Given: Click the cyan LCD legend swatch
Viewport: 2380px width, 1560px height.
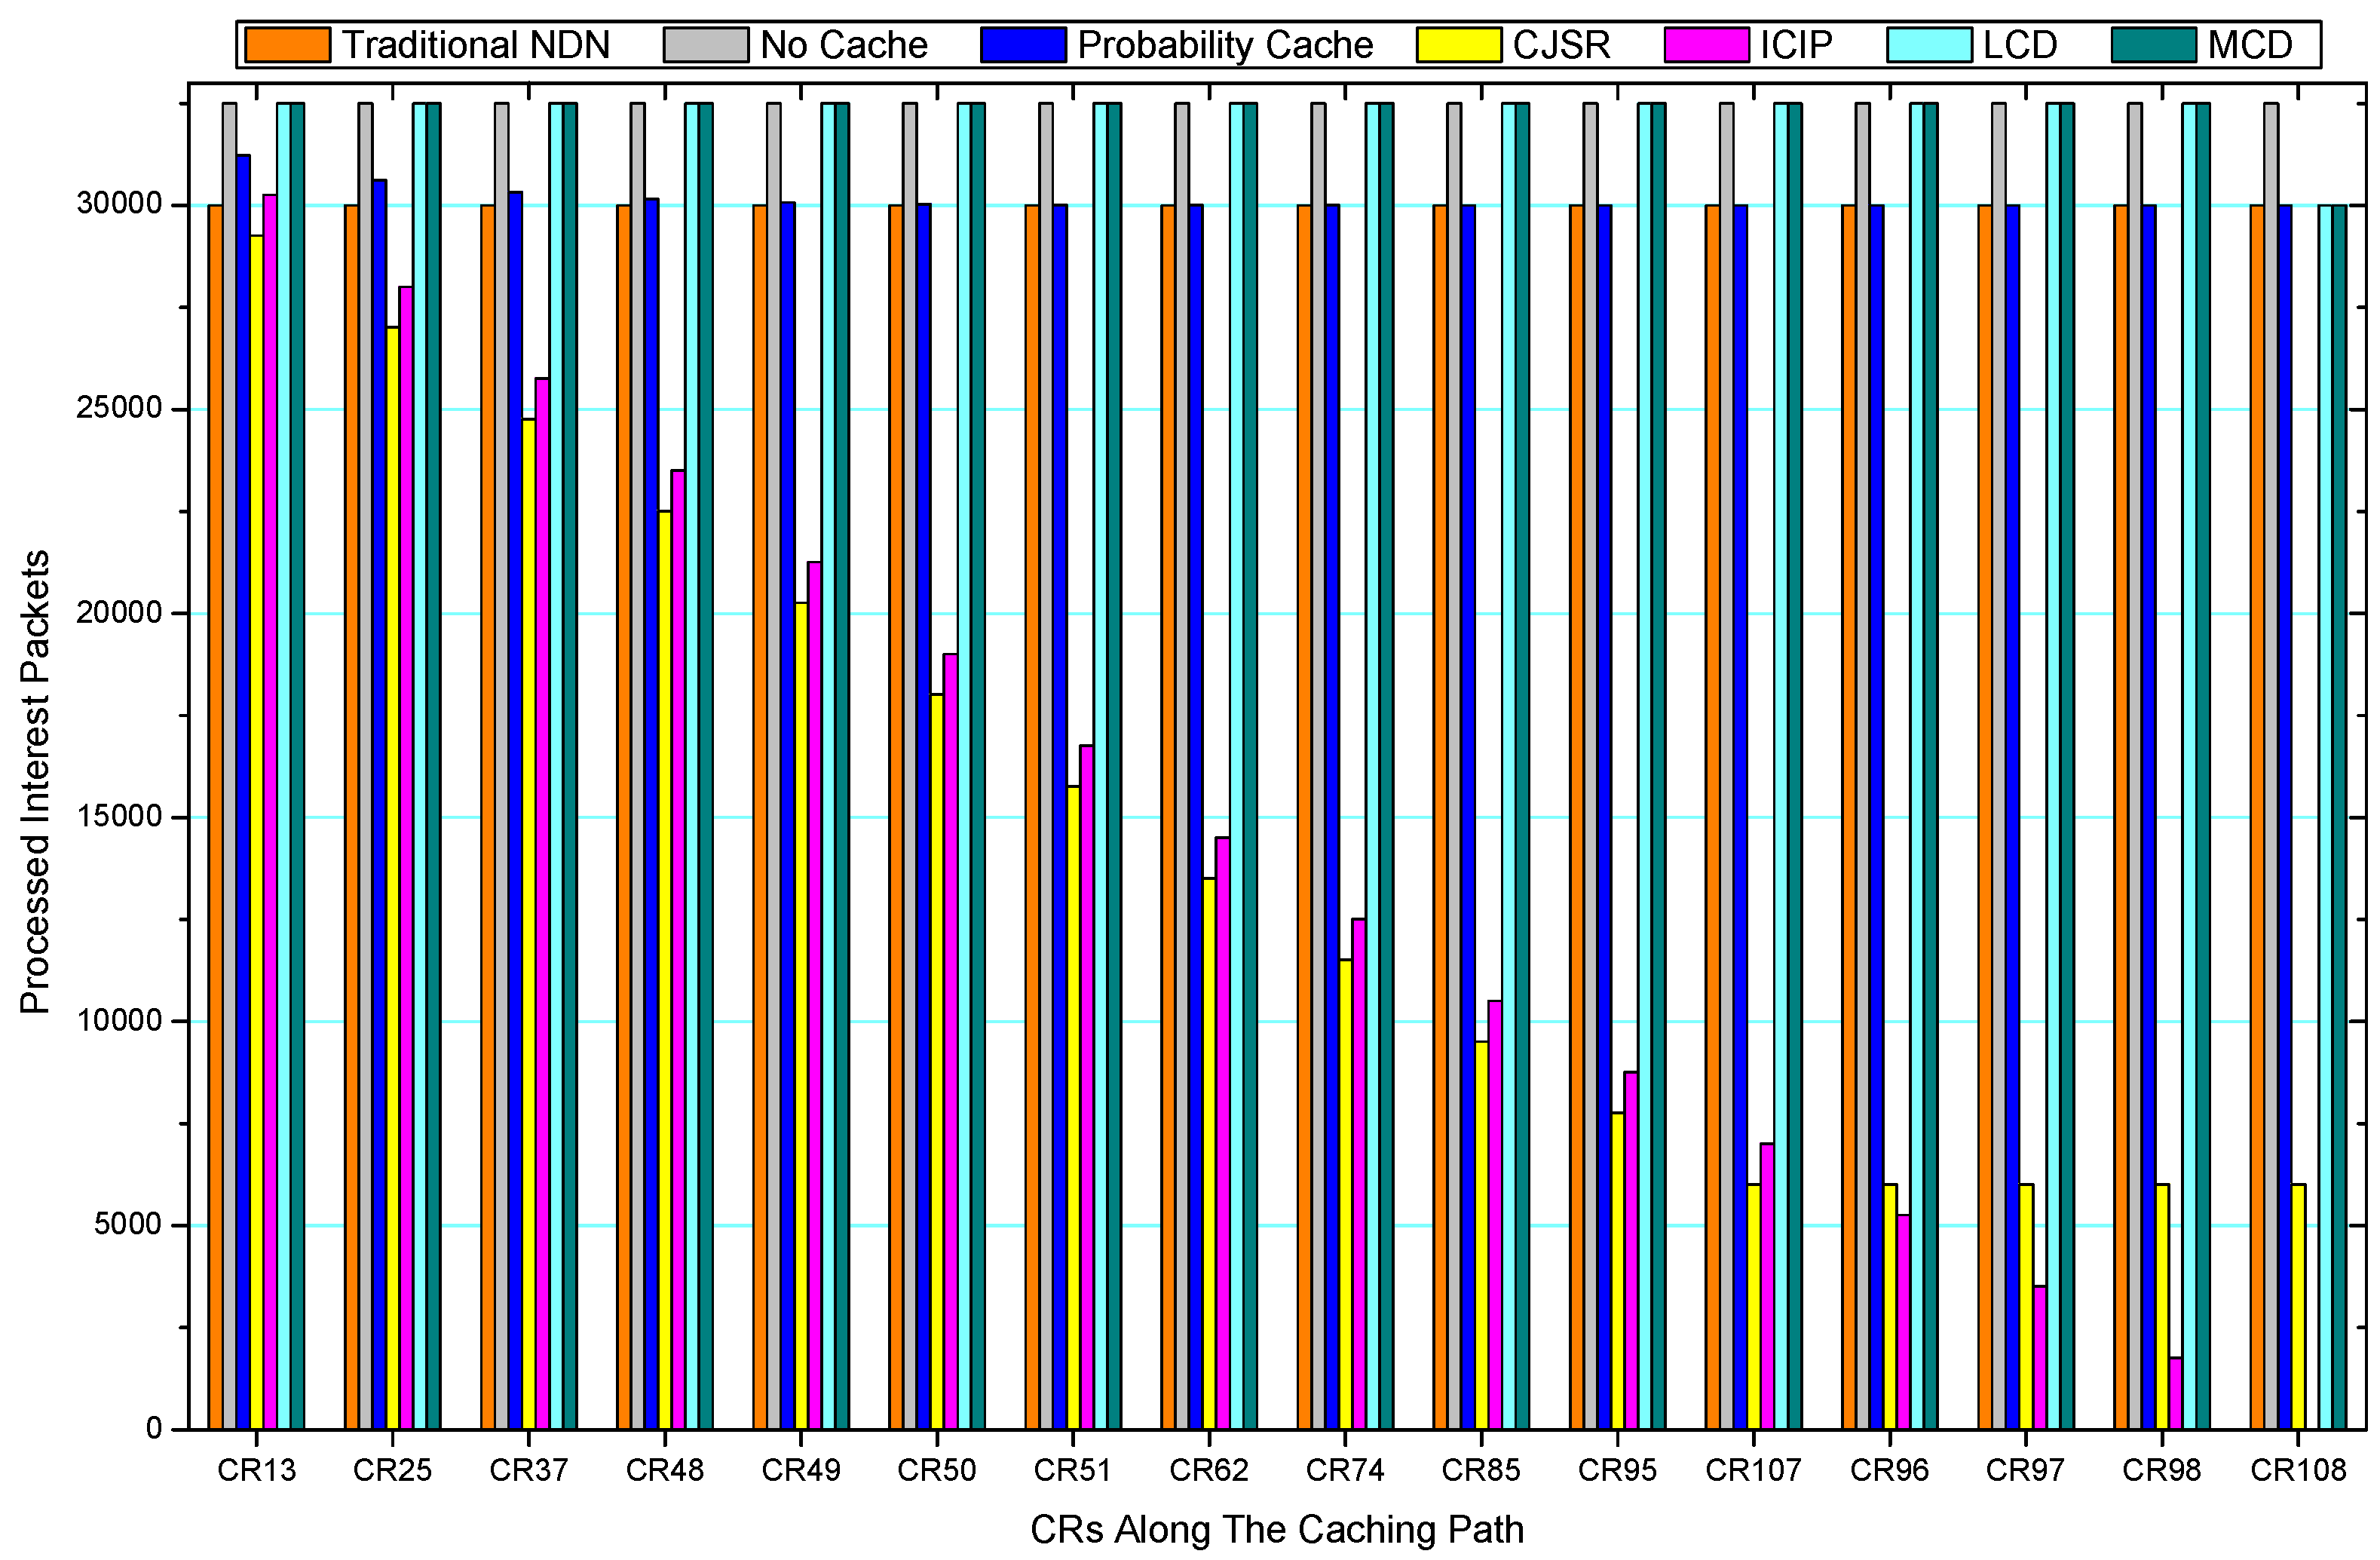Looking at the screenshot, I should 1929,45.
